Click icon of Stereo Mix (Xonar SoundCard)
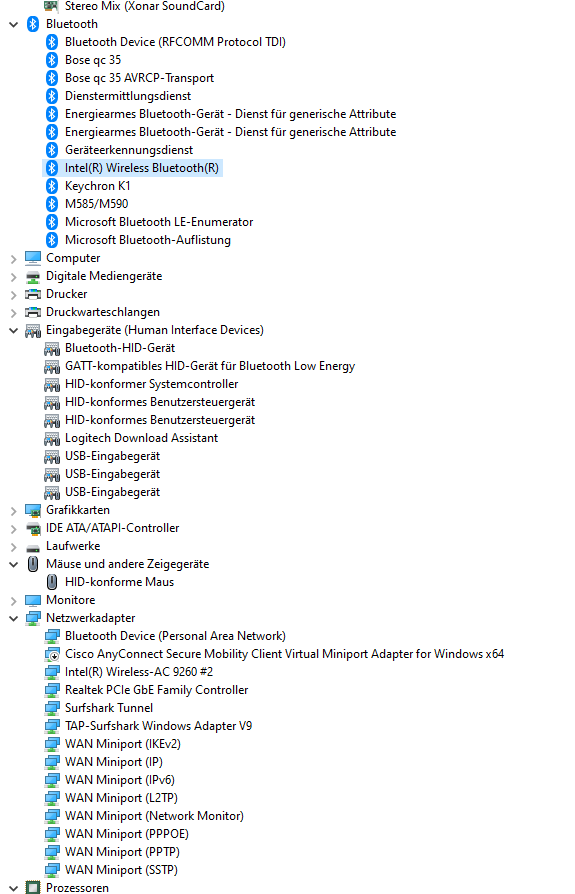The width and height of the screenshot is (575, 894). click(x=52, y=6)
